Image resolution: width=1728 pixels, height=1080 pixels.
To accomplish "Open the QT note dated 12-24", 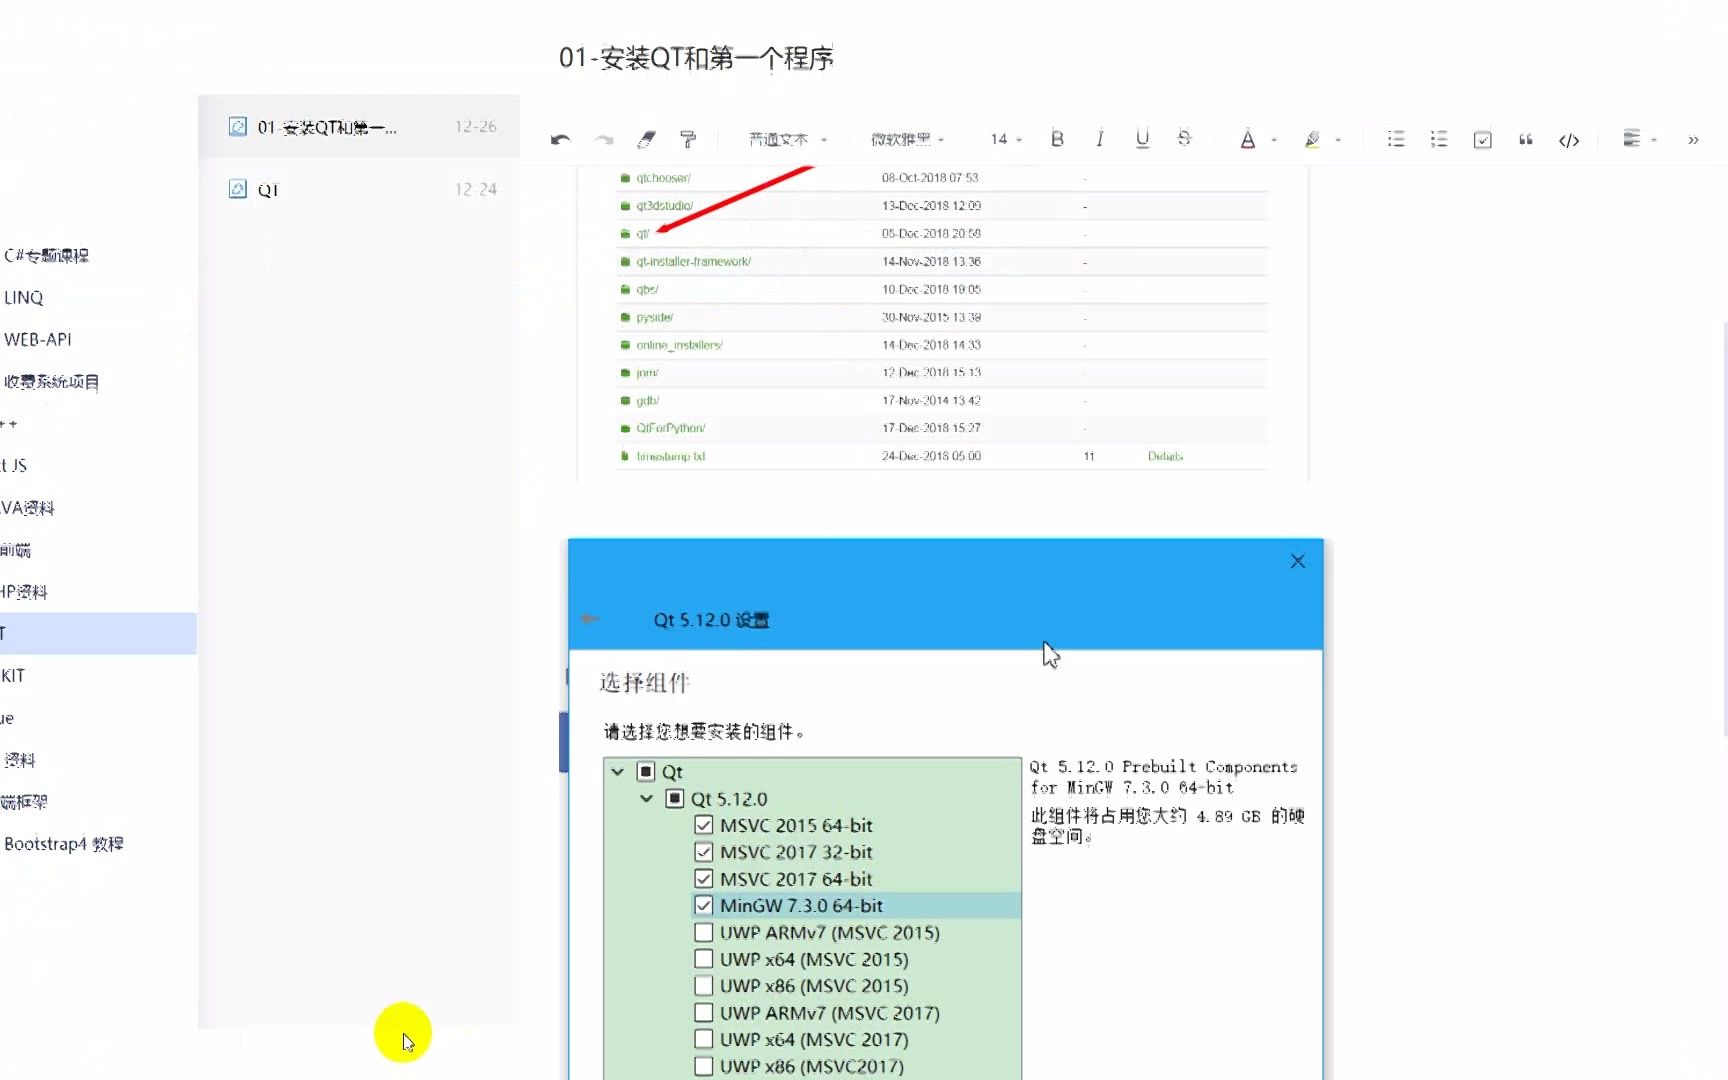I will click(359, 189).
